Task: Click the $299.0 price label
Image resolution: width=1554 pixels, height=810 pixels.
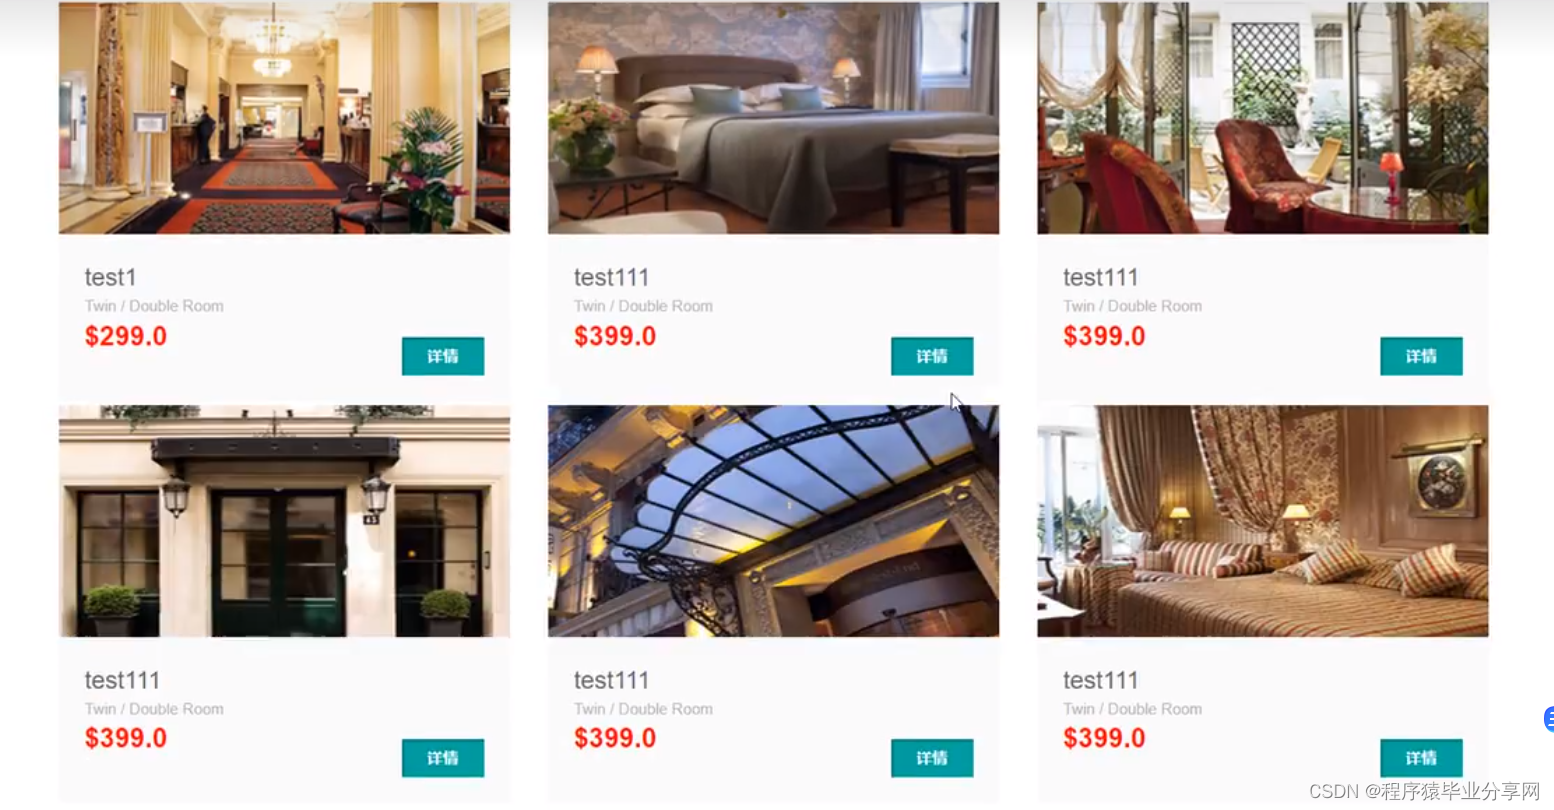Action: (x=126, y=336)
